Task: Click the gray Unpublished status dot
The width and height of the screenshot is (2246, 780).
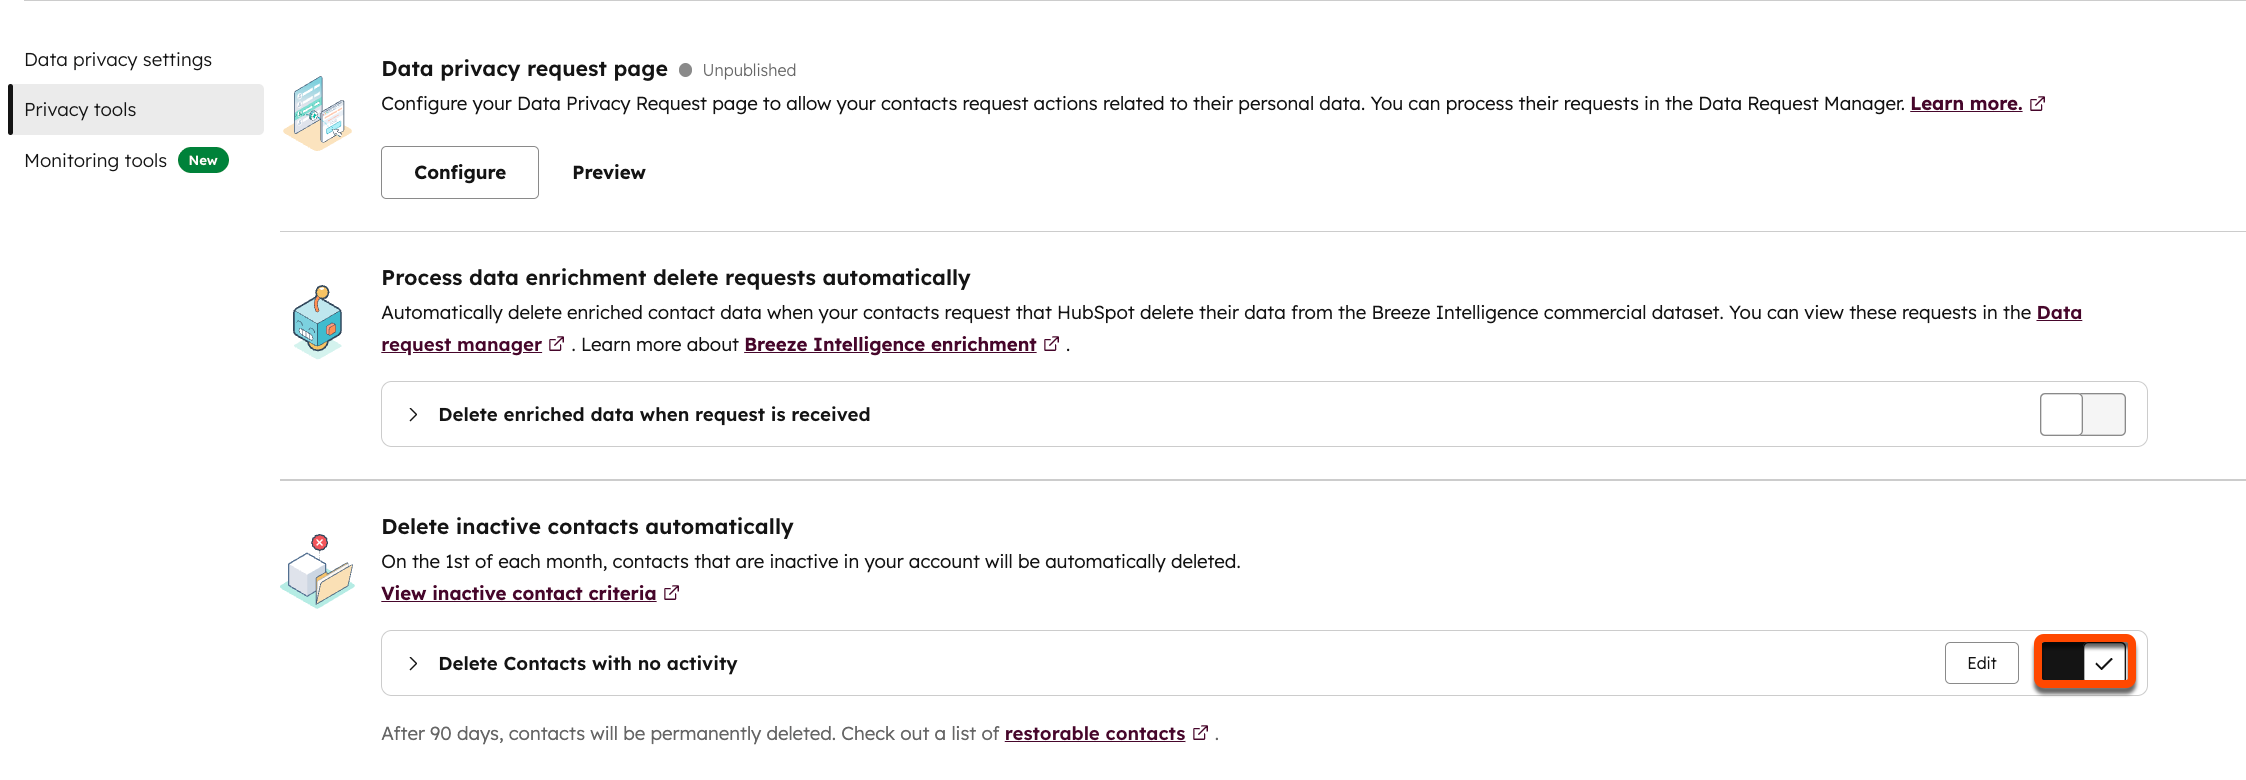Action: [x=685, y=69]
